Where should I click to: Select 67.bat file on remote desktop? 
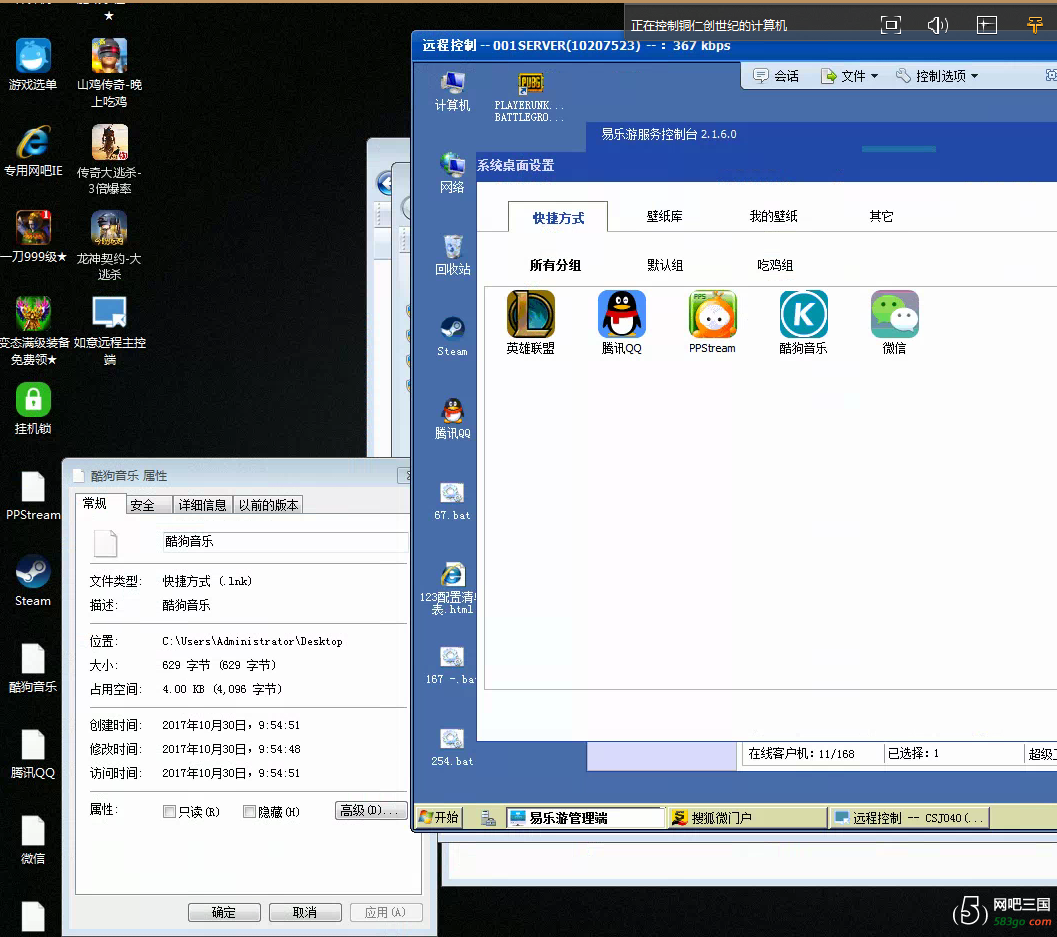[452, 502]
